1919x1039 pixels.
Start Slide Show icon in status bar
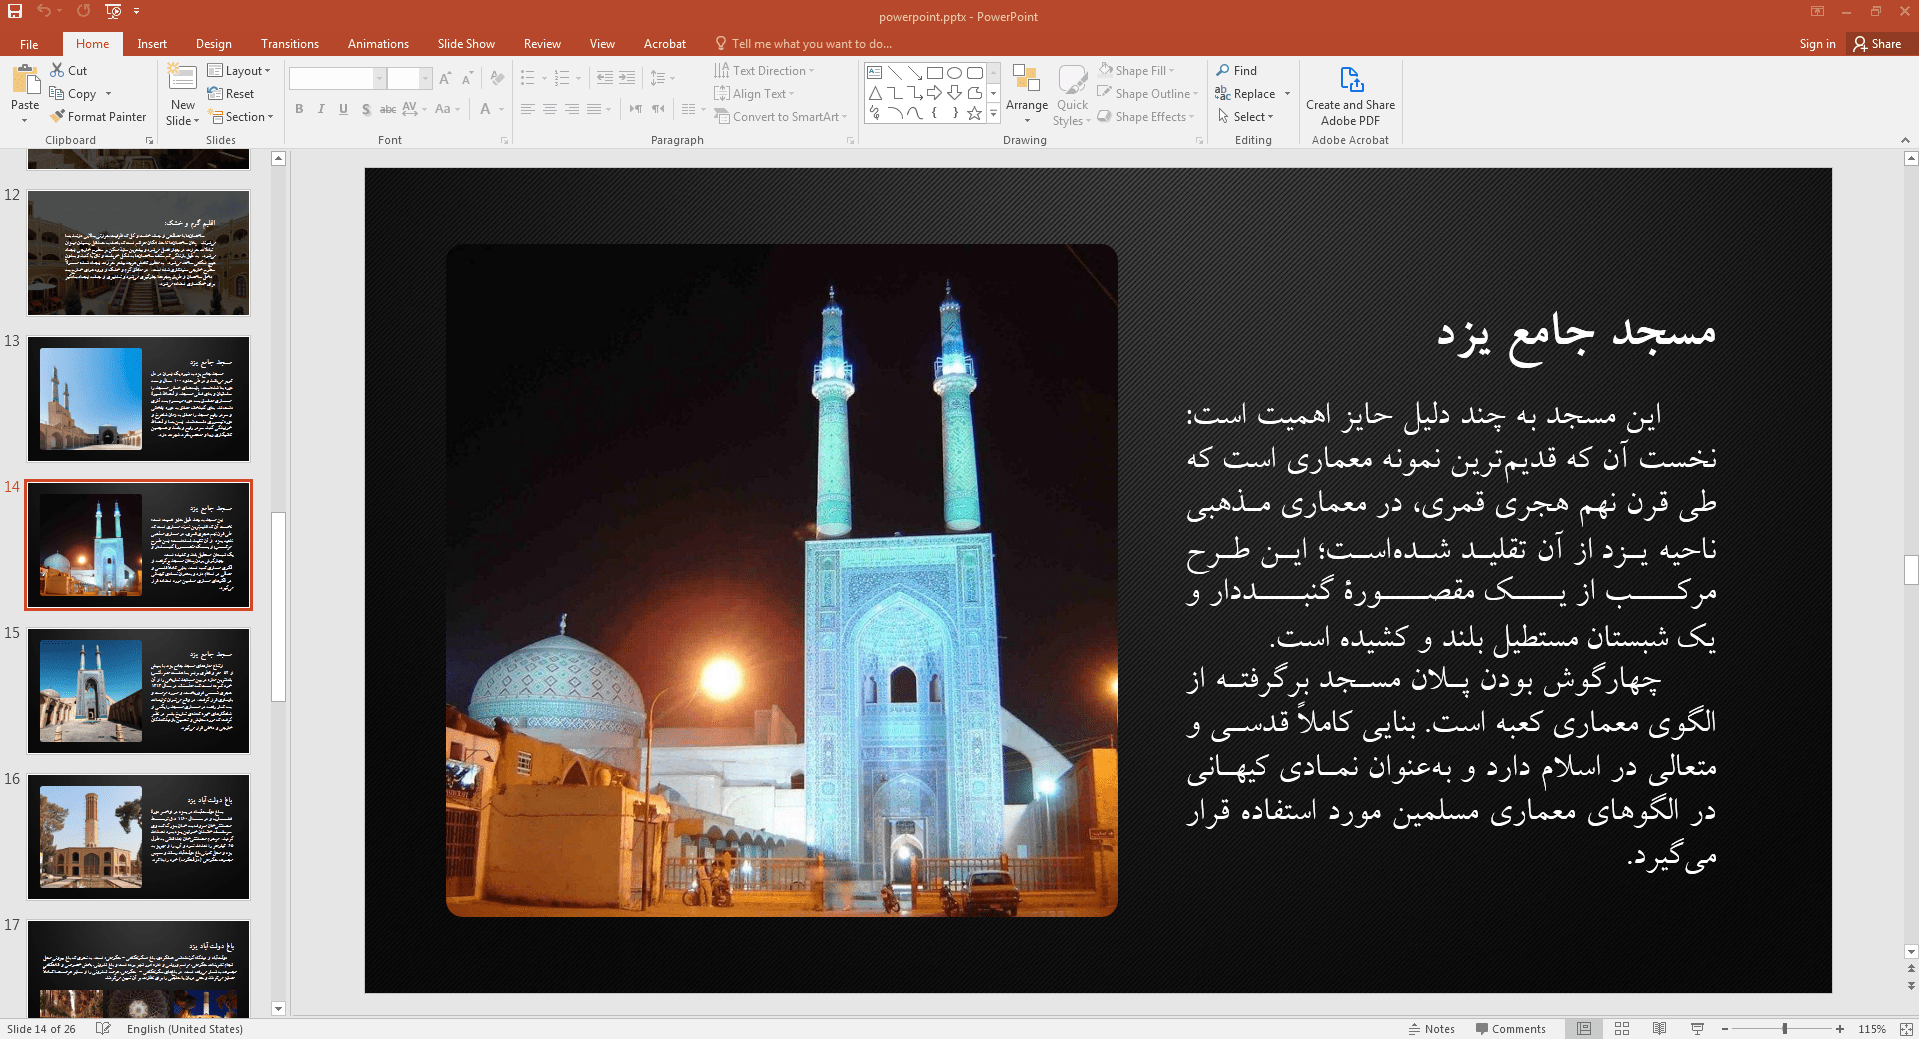click(x=1697, y=1029)
